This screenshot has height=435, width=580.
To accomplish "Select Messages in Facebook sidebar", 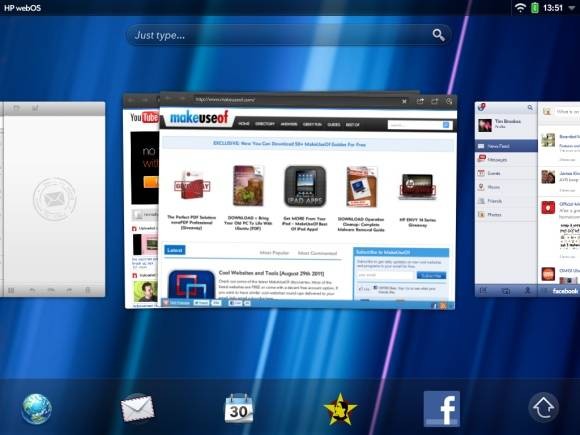I will 506,159.
